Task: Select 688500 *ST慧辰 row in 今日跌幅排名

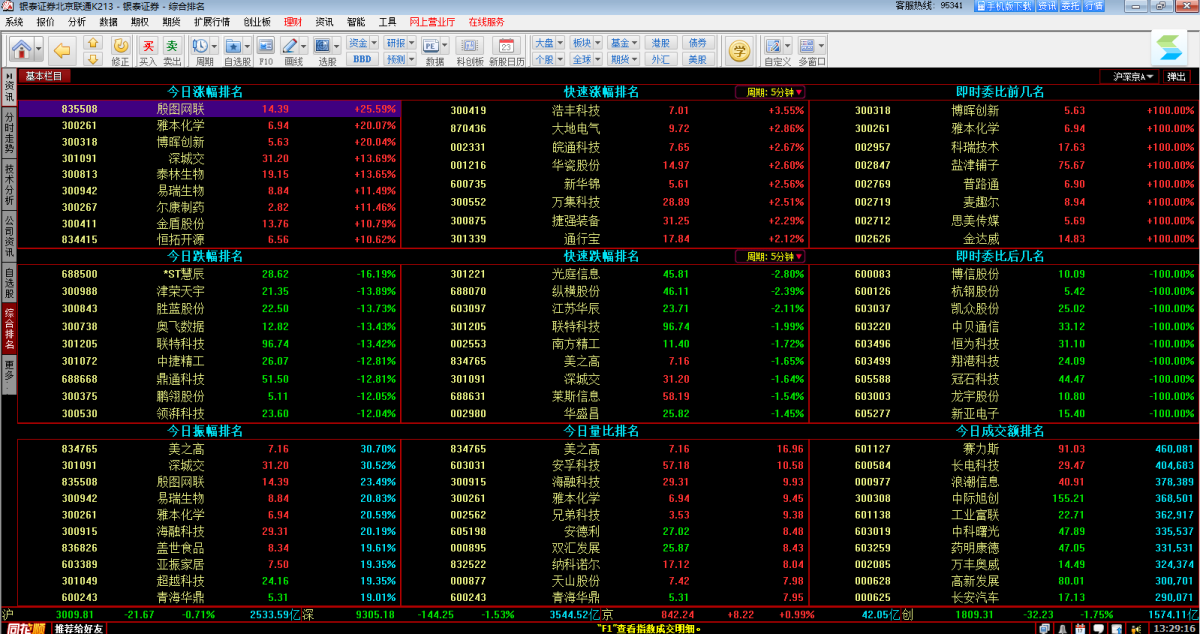Action: pyautogui.click(x=209, y=274)
